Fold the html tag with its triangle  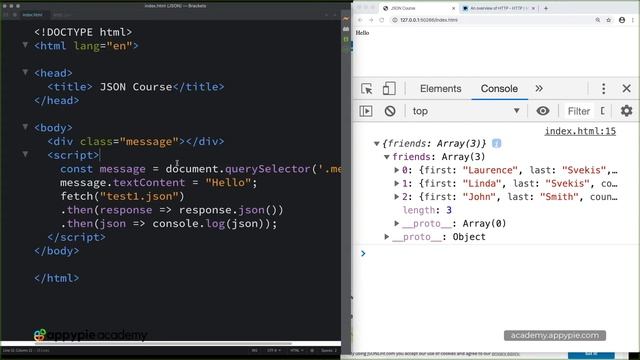tap(25, 45)
